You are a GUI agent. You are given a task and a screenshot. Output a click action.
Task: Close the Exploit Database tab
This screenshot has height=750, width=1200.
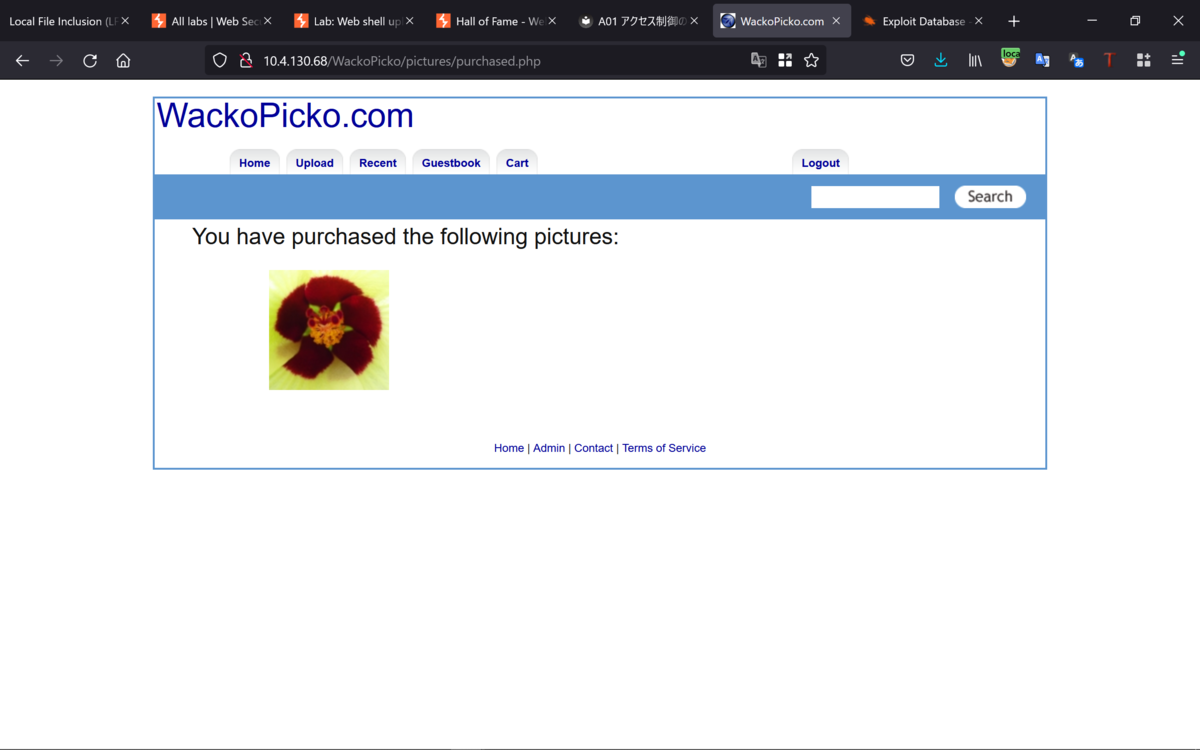click(x=978, y=21)
